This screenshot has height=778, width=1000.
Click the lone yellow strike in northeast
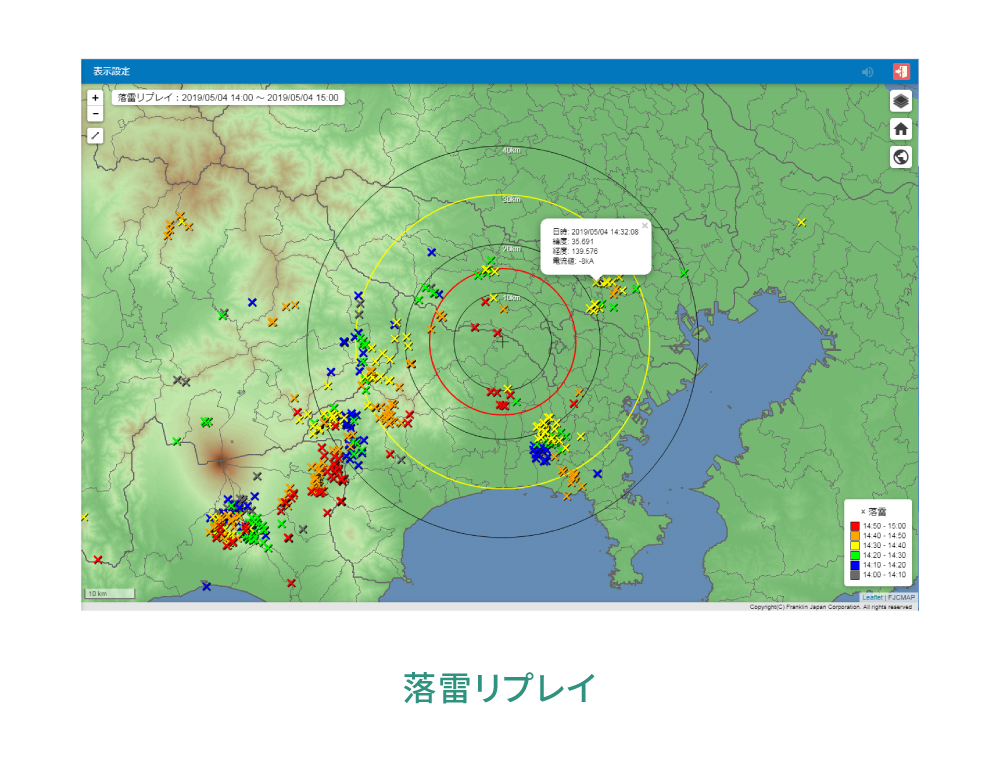point(802,222)
